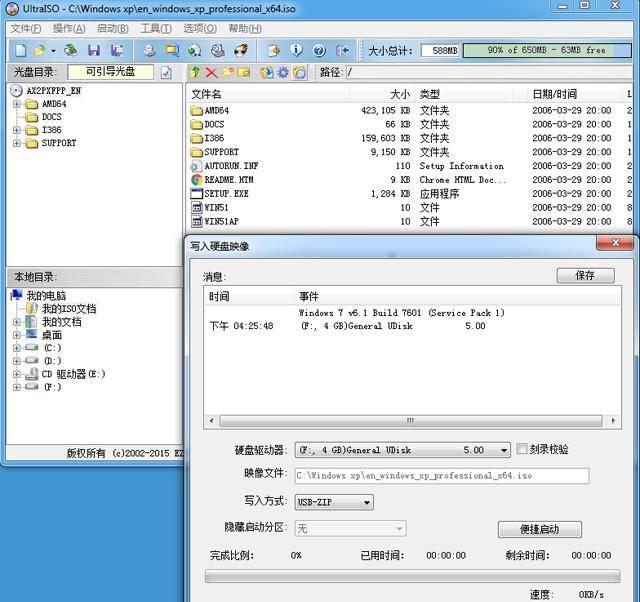The image size is (640, 602).
Task: Select 我的ISO文档 in local tree
Action: coord(69,309)
